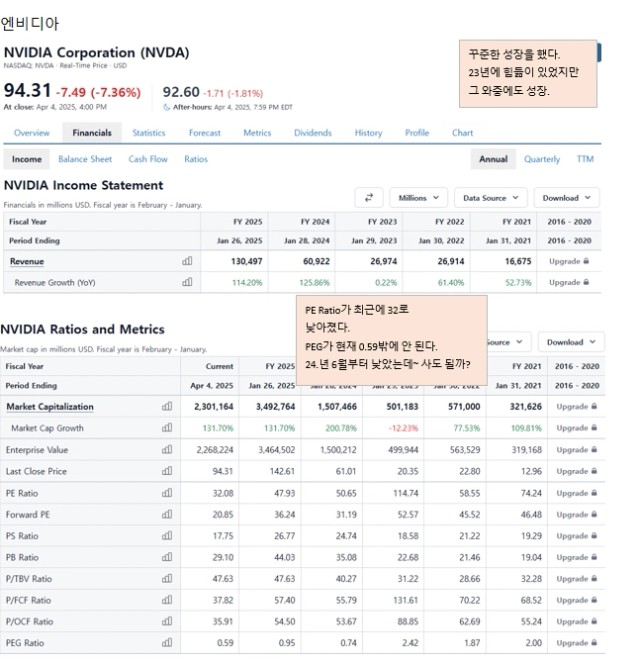Click the 2016 - 2020 income column header
The height and width of the screenshot is (663, 640).
tap(569, 222)
